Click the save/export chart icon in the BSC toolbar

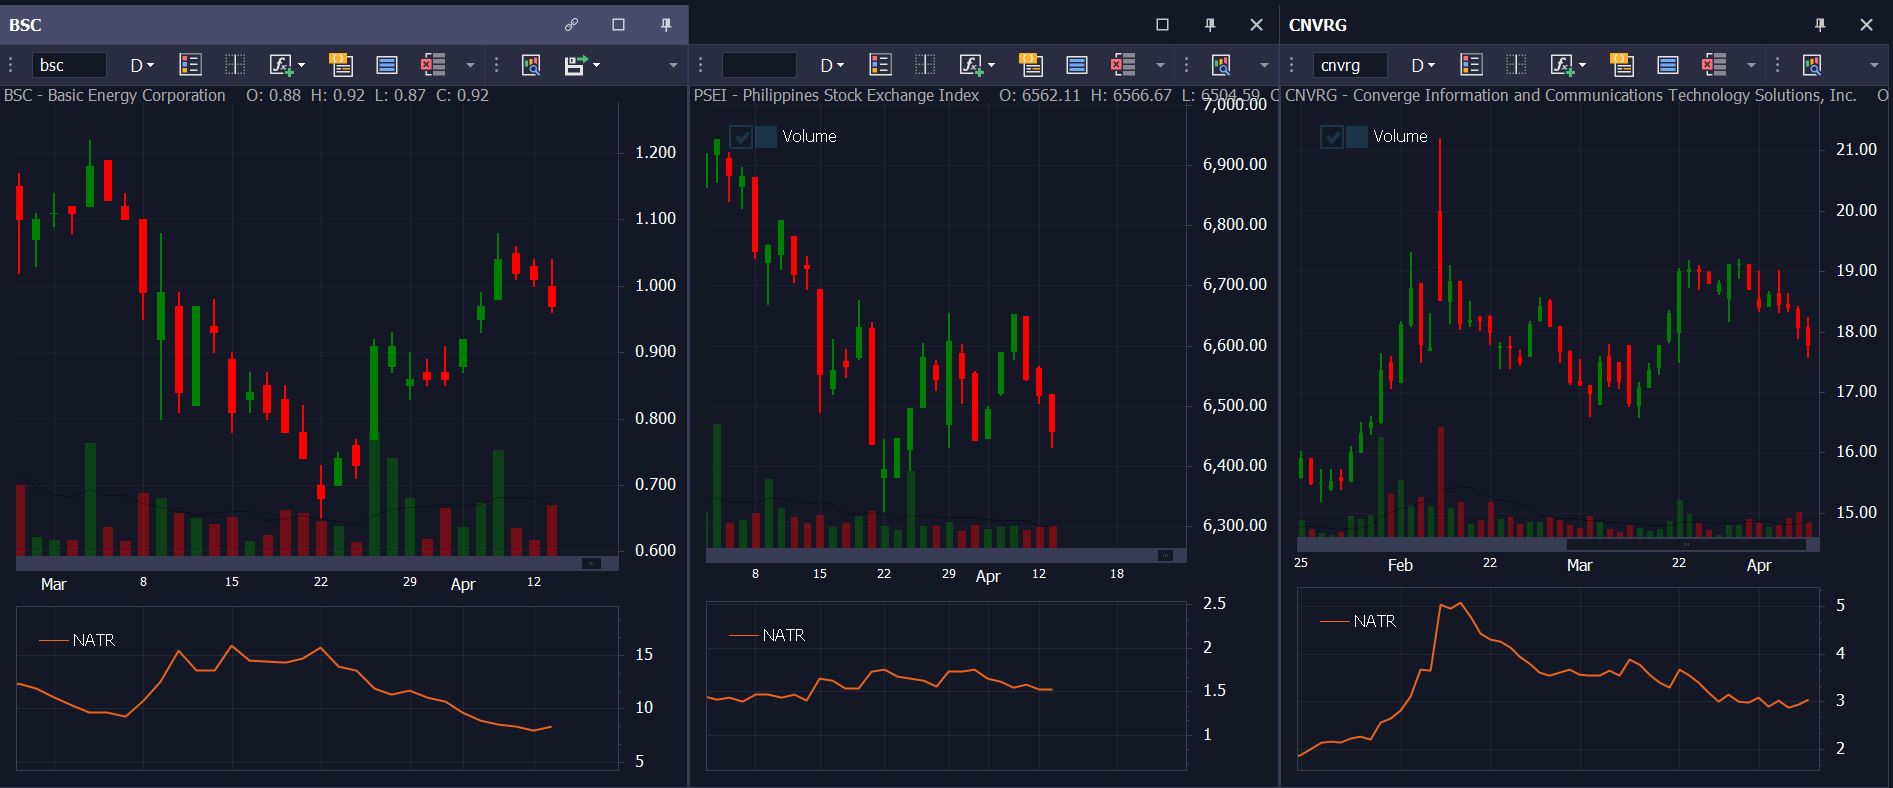click(x=575, y=65)
